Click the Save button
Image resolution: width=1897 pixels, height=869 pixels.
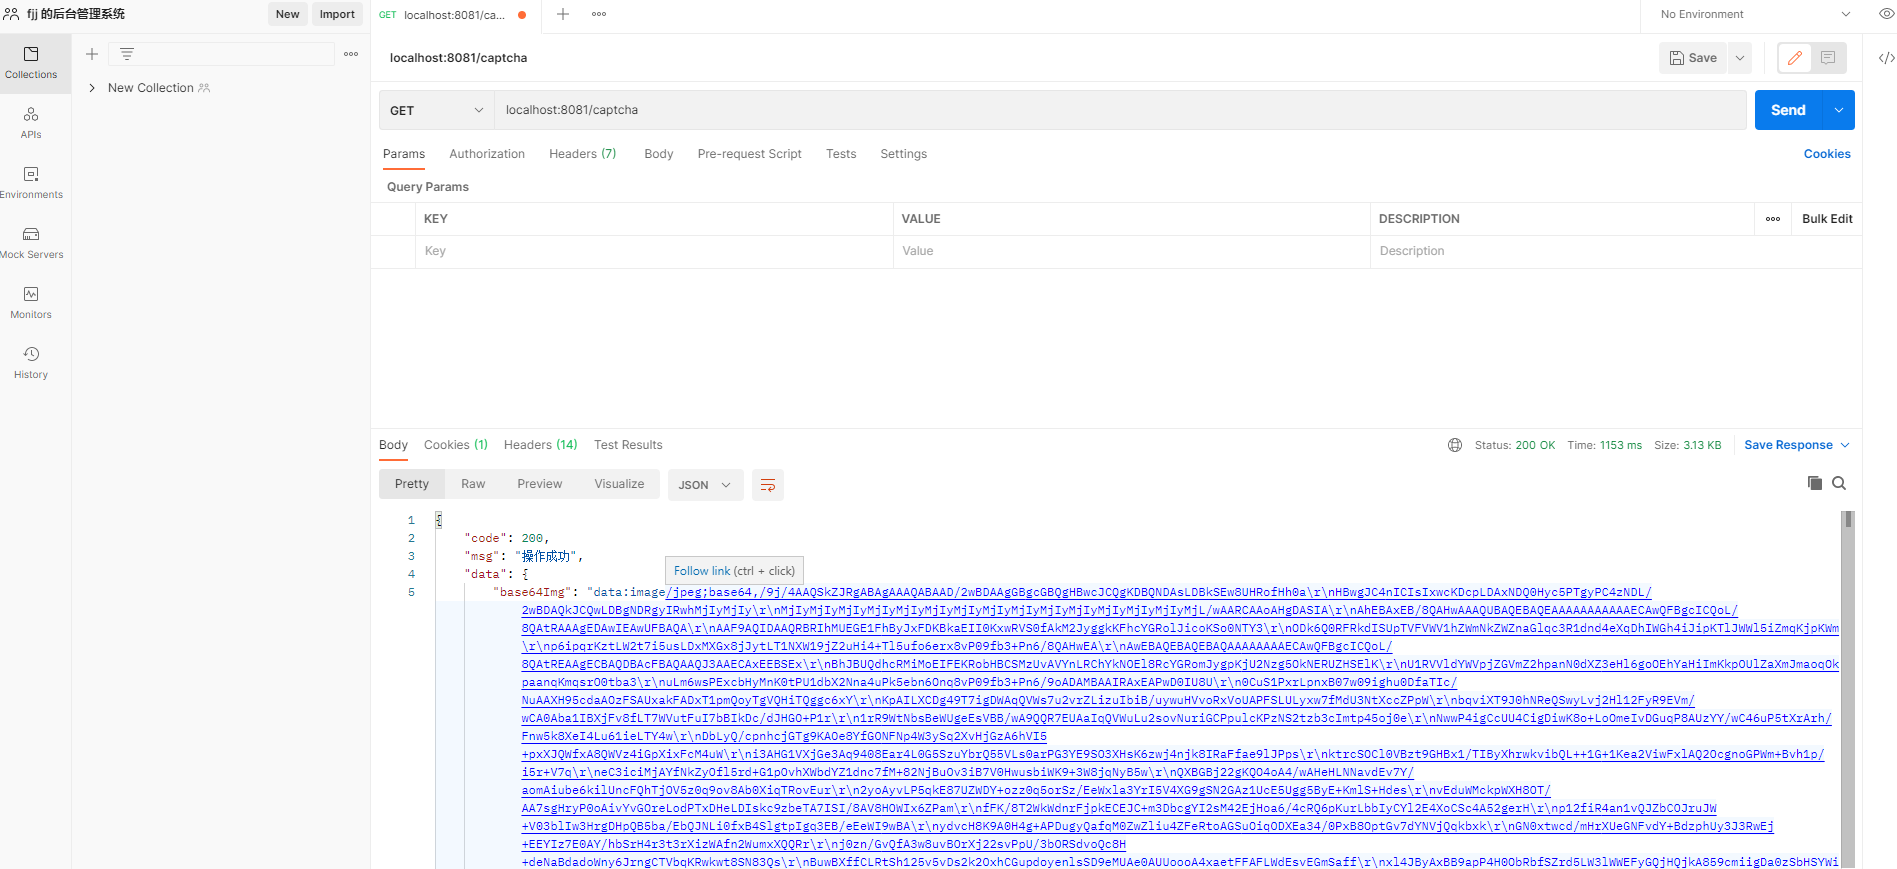(x=1694, y=58)
